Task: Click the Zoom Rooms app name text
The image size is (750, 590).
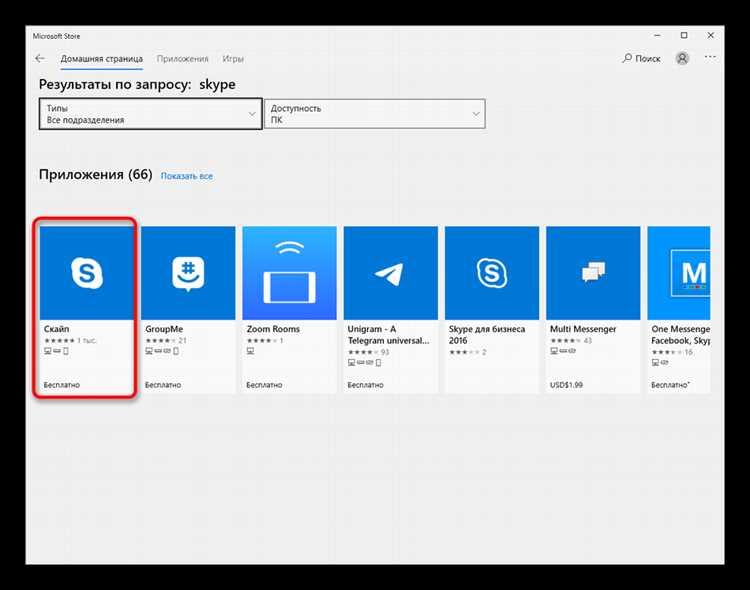Action: (273, 329)
